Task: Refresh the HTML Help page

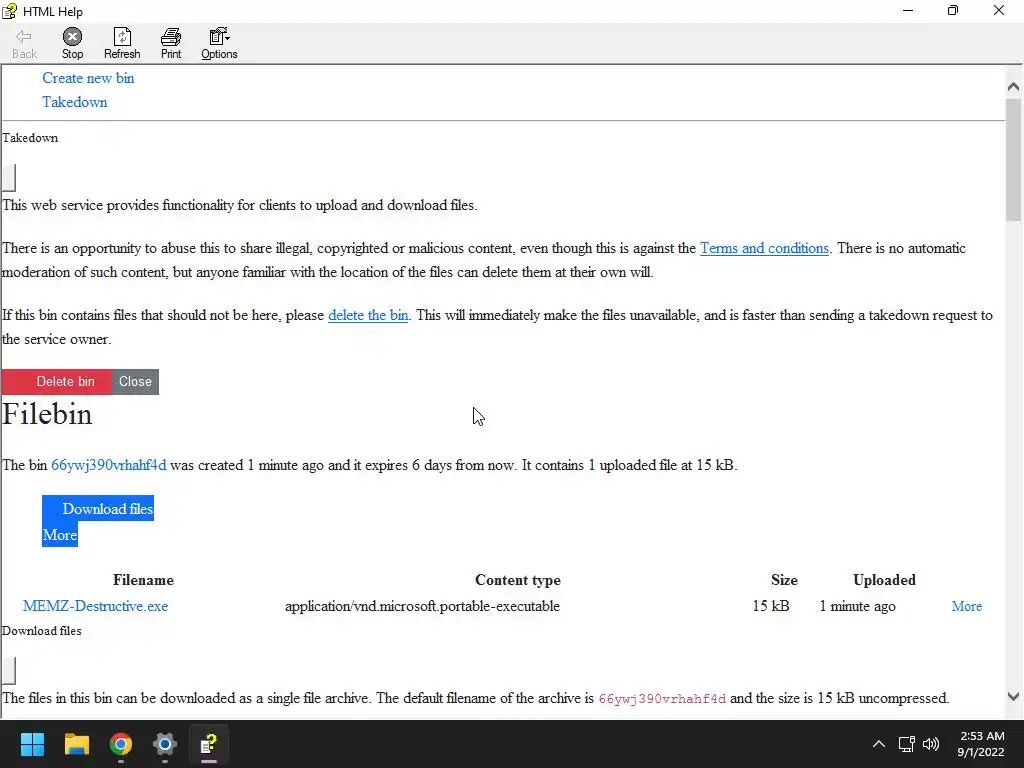Action: (x=122, y=44)
